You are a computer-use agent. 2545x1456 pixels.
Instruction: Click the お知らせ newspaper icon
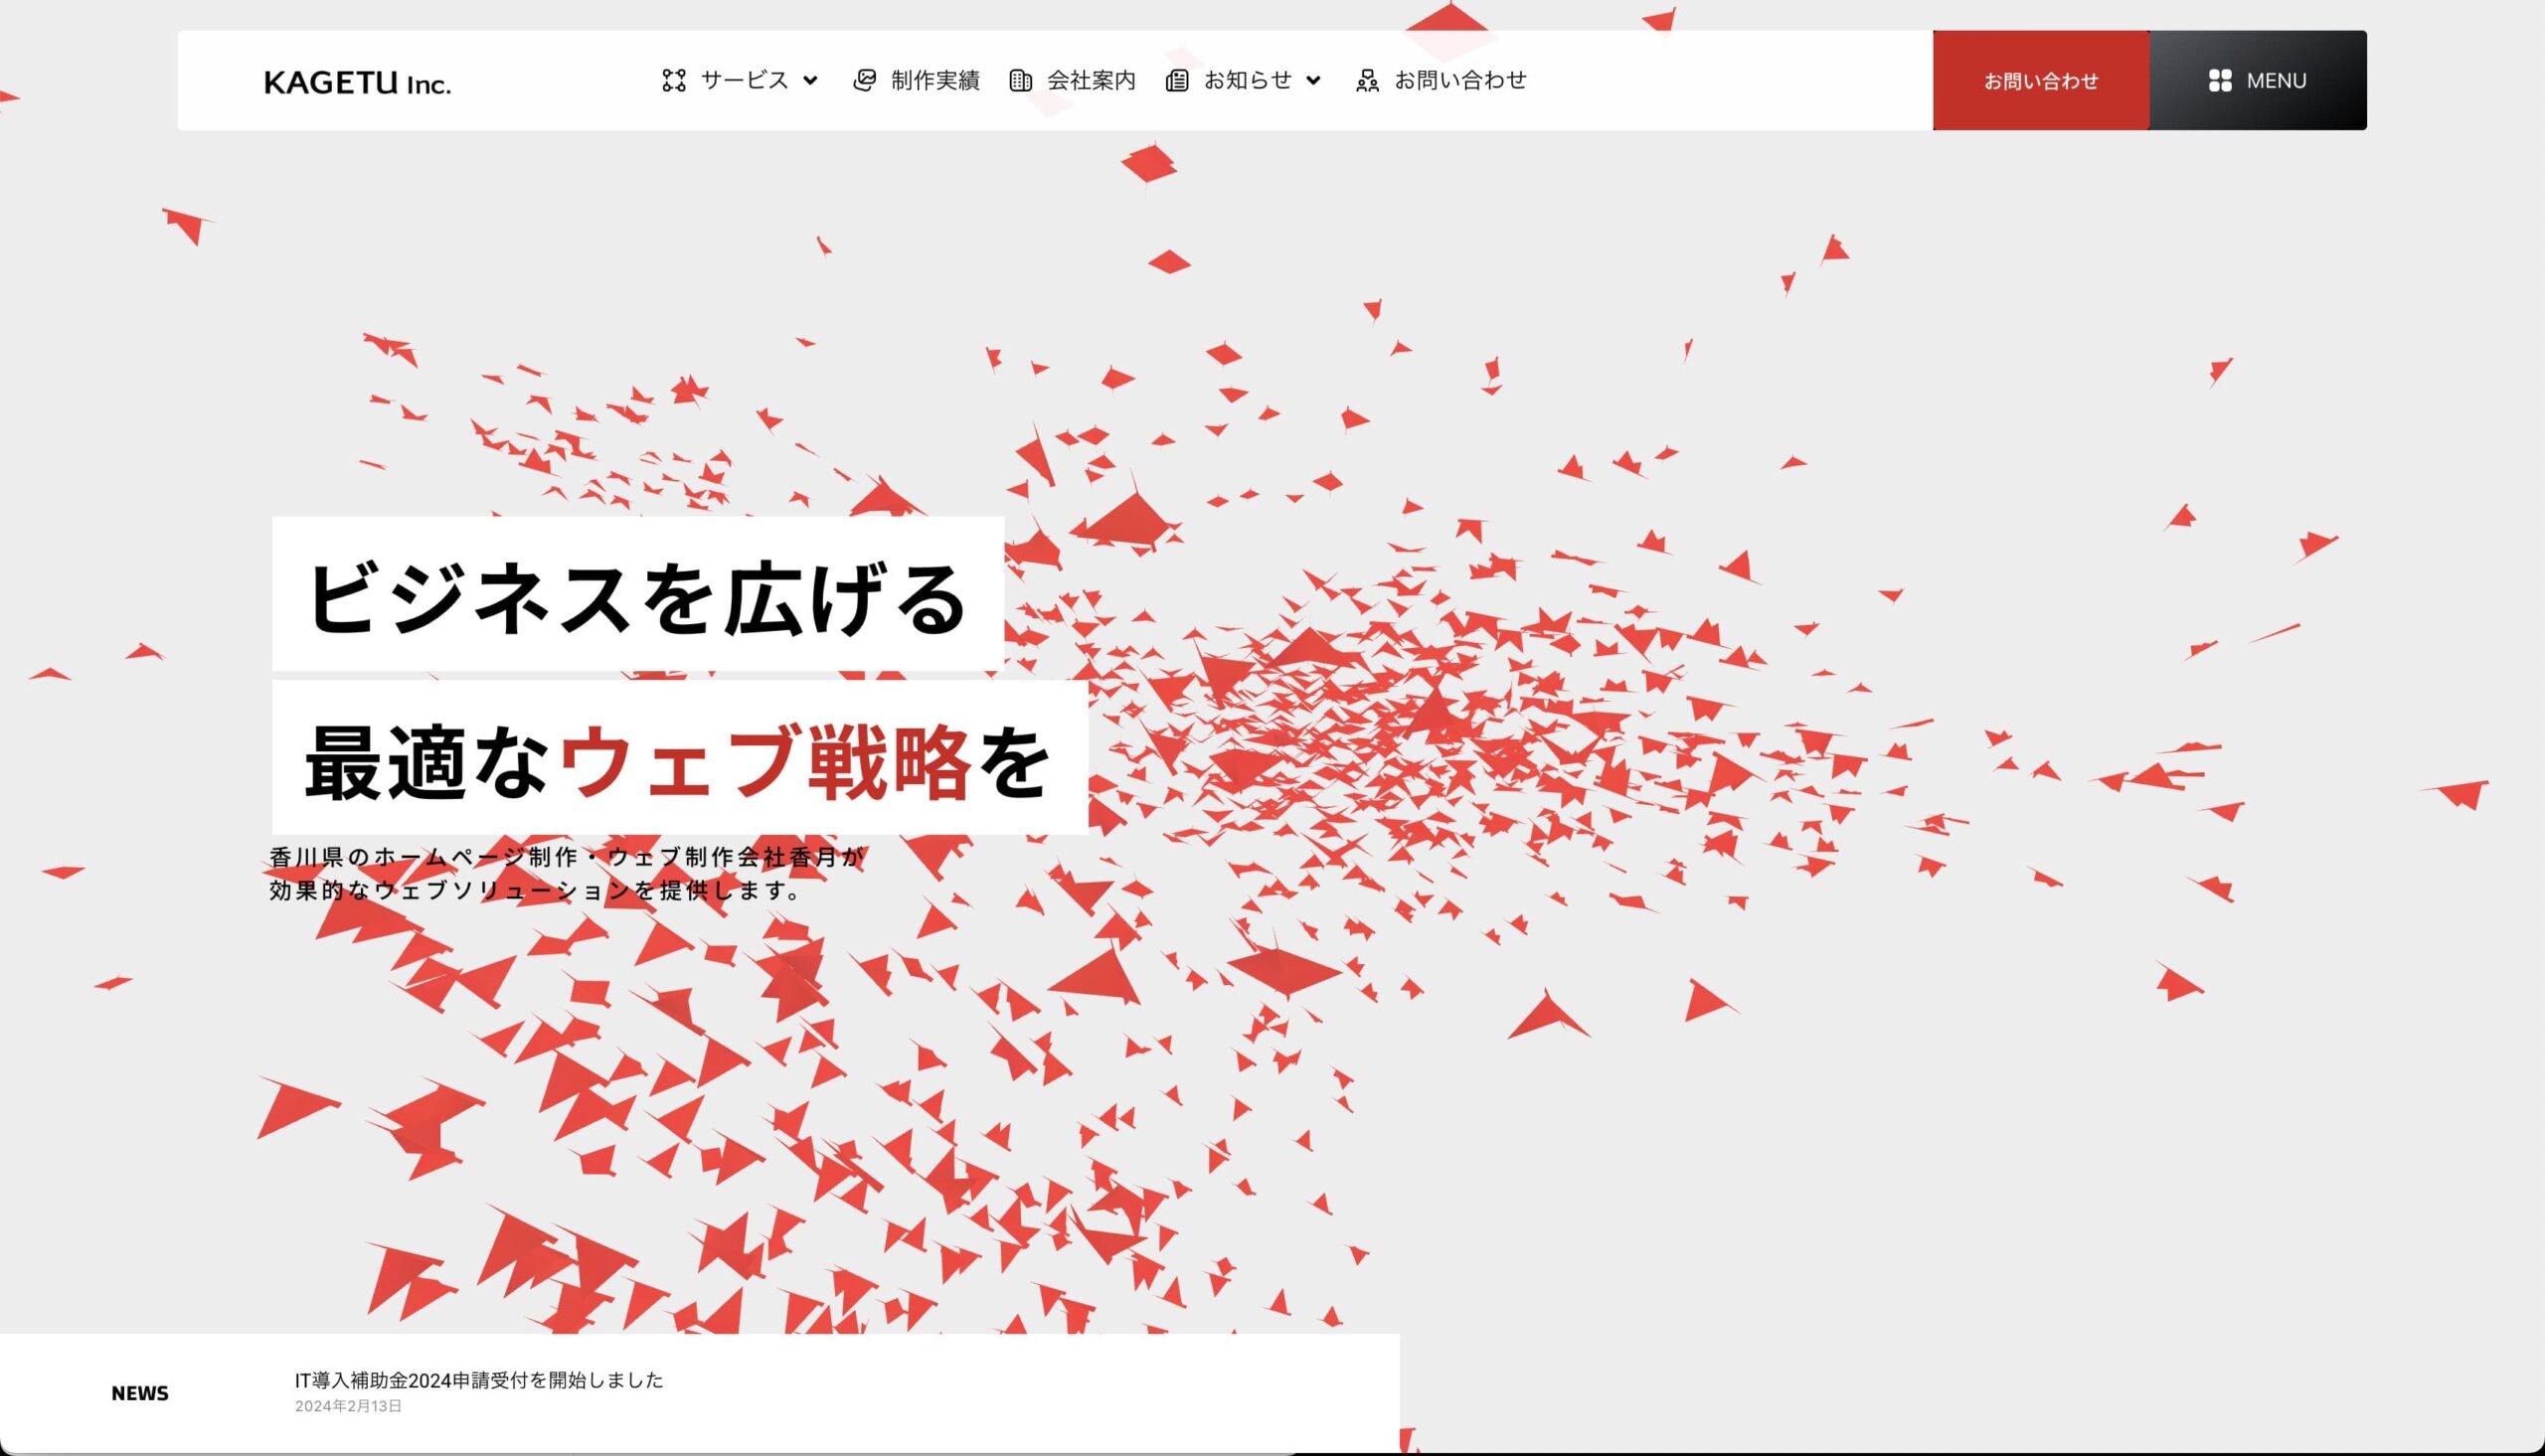point(1177,81)
